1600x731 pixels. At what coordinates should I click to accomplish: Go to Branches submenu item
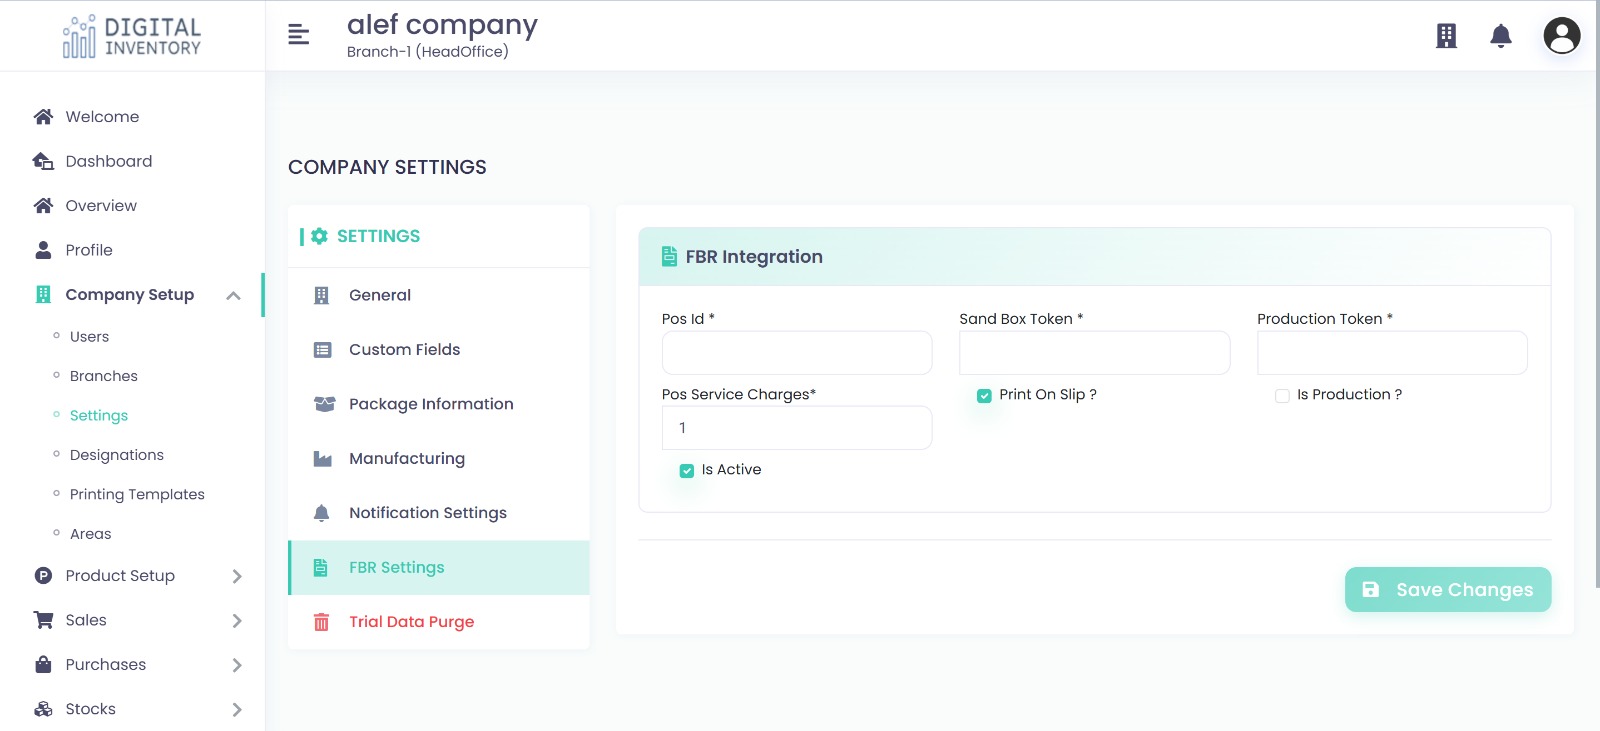(x=104, y=376)
